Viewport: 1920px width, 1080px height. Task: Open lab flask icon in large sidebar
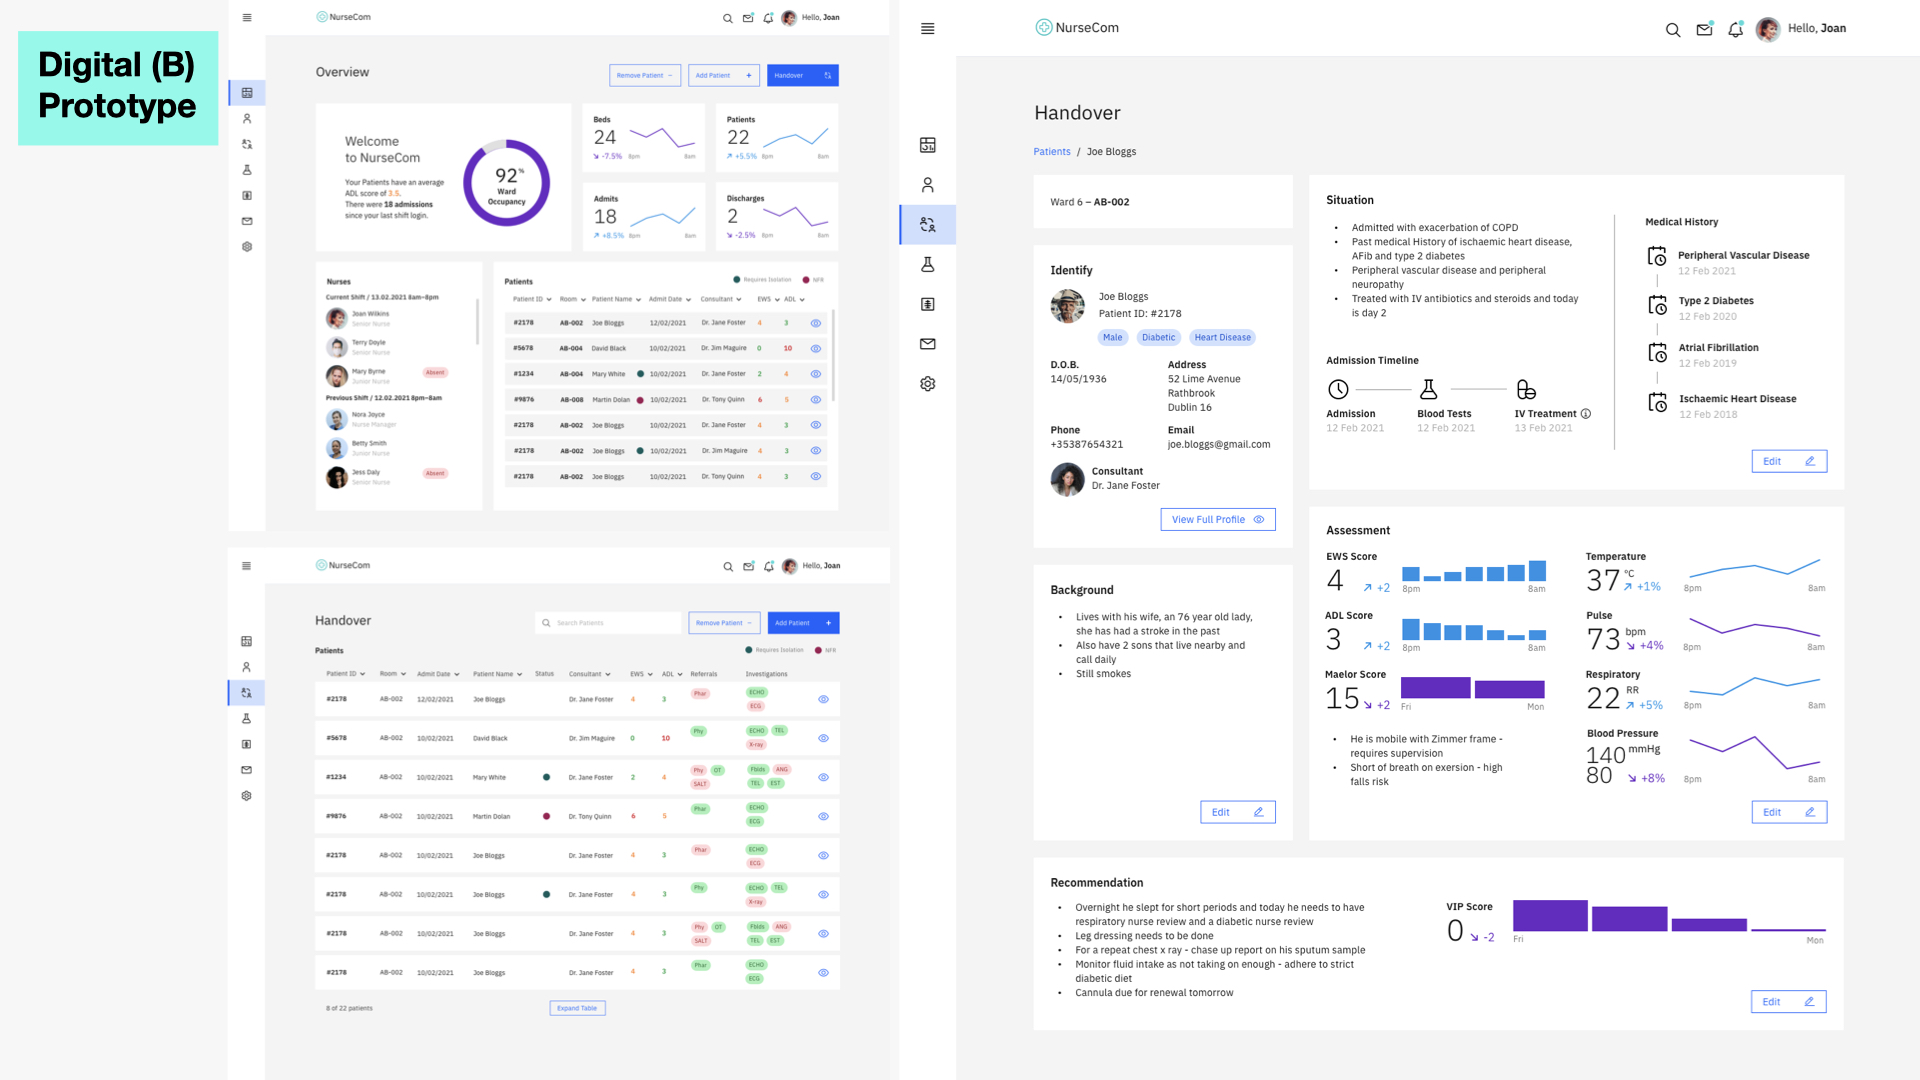point(927,265)
